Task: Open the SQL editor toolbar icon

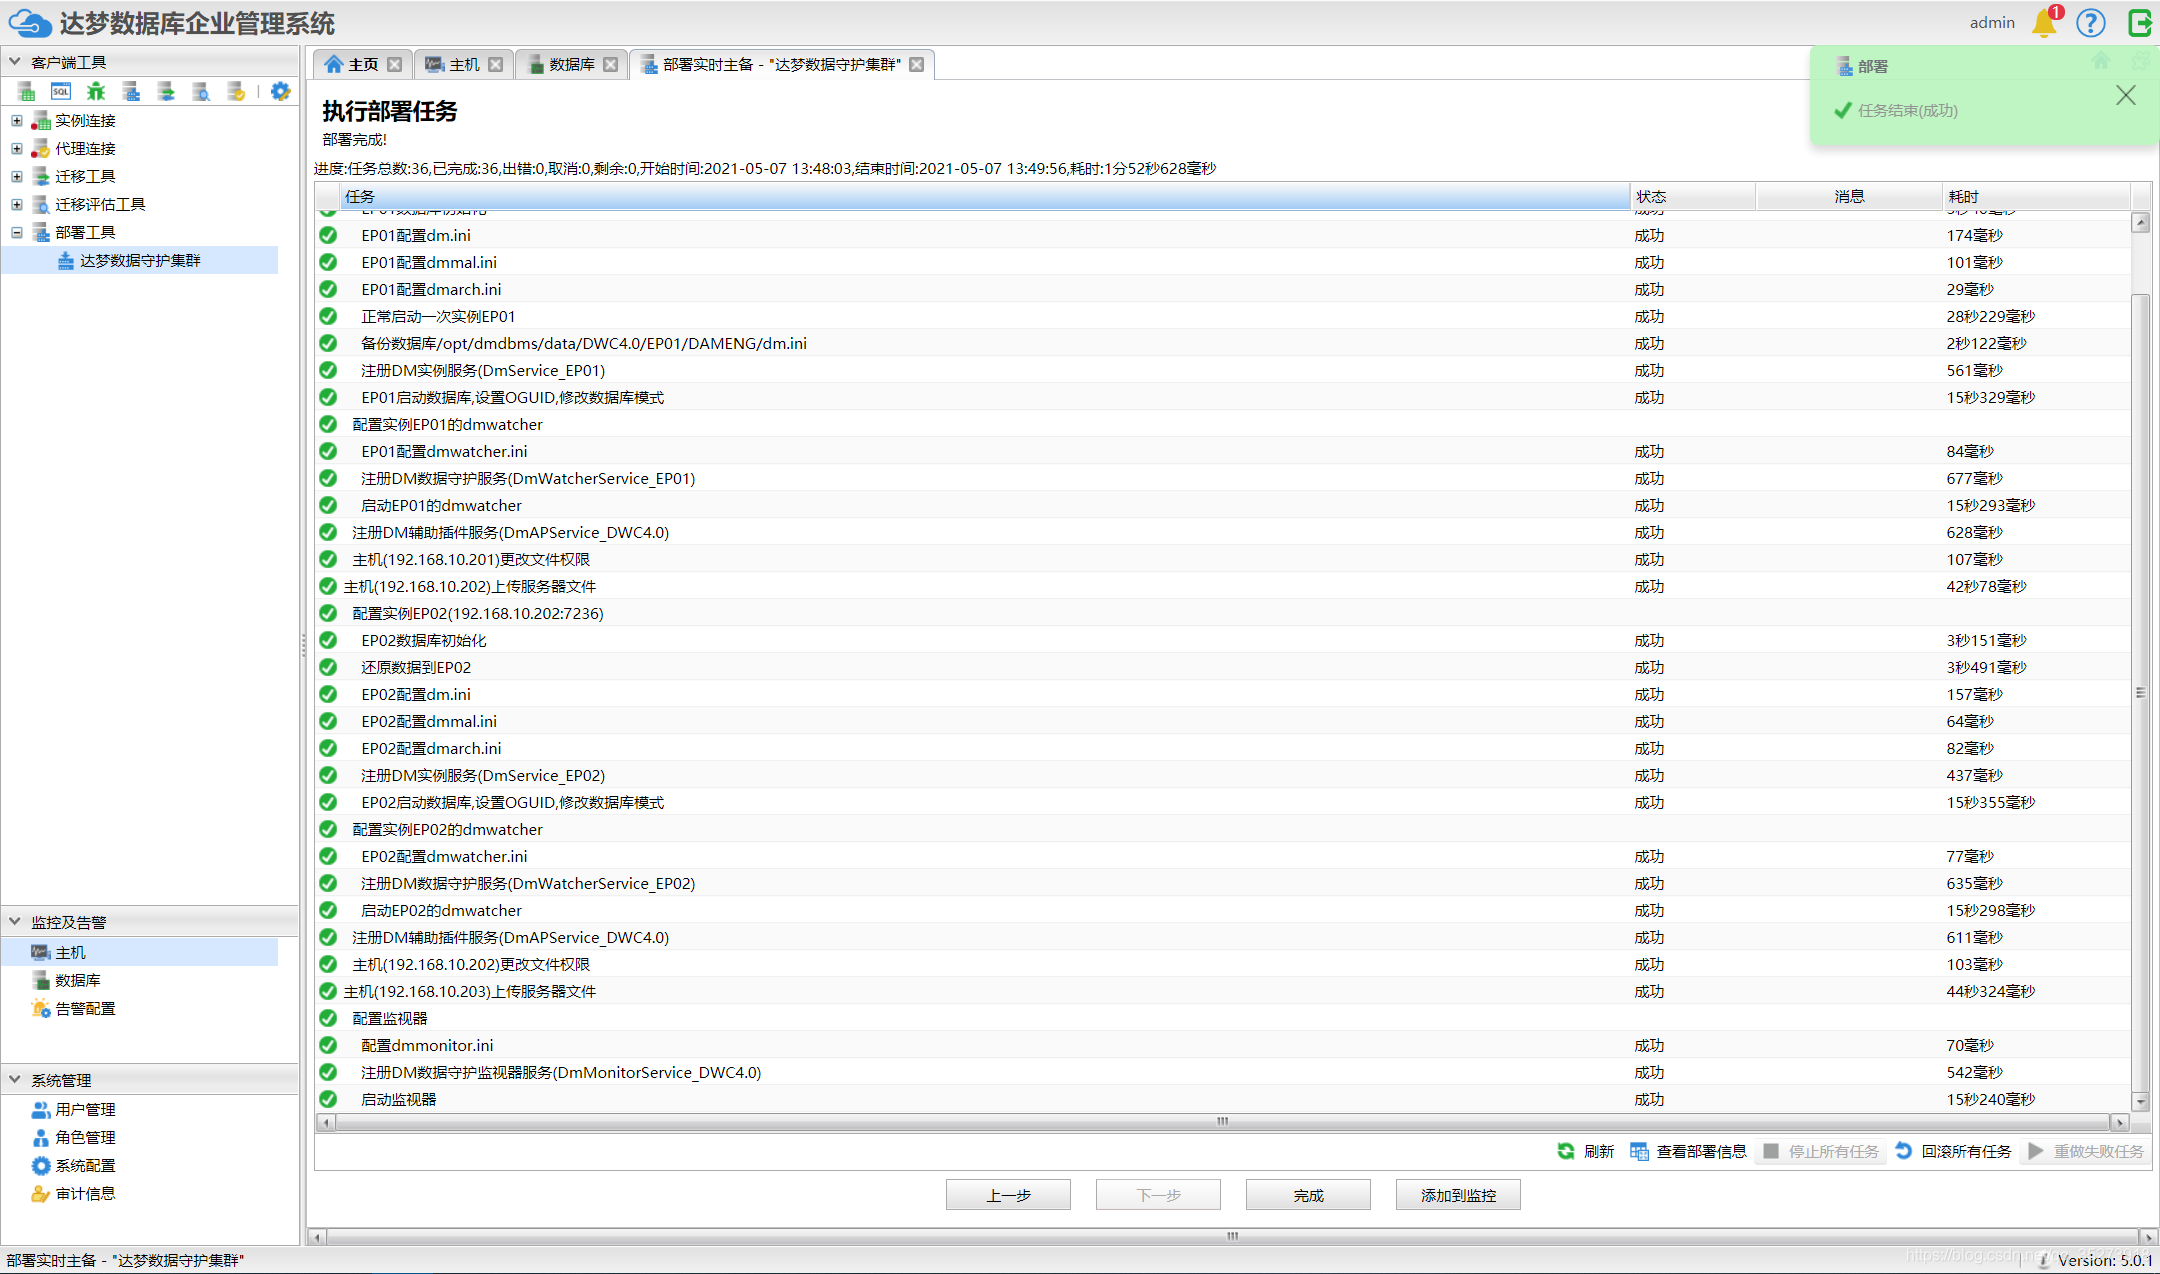Action: [61, 92]
